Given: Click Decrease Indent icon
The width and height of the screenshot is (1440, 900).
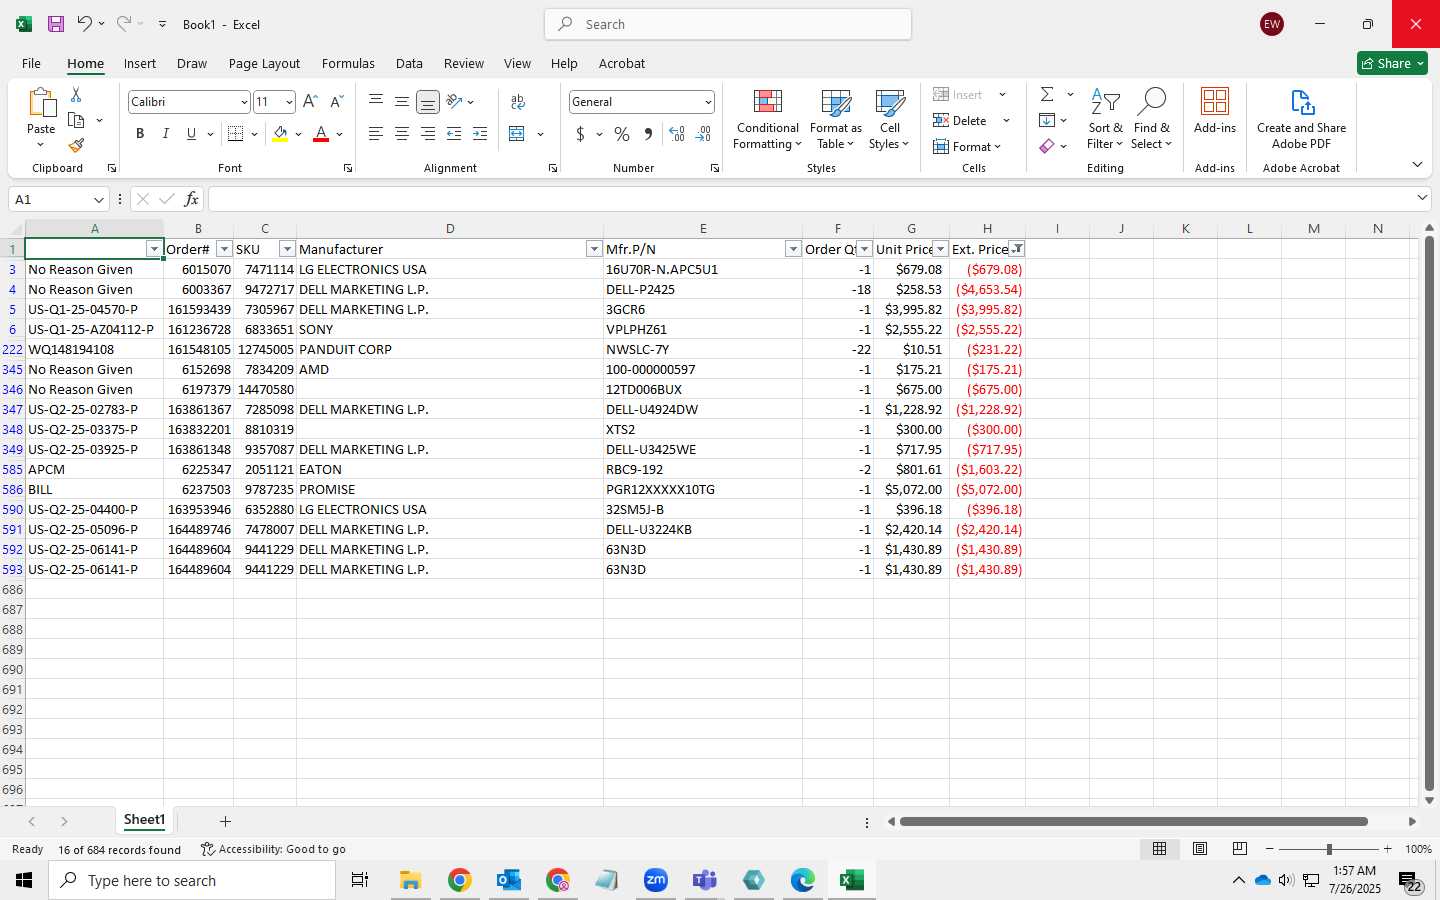Looking at the screenshot, I should click(454, 134).
